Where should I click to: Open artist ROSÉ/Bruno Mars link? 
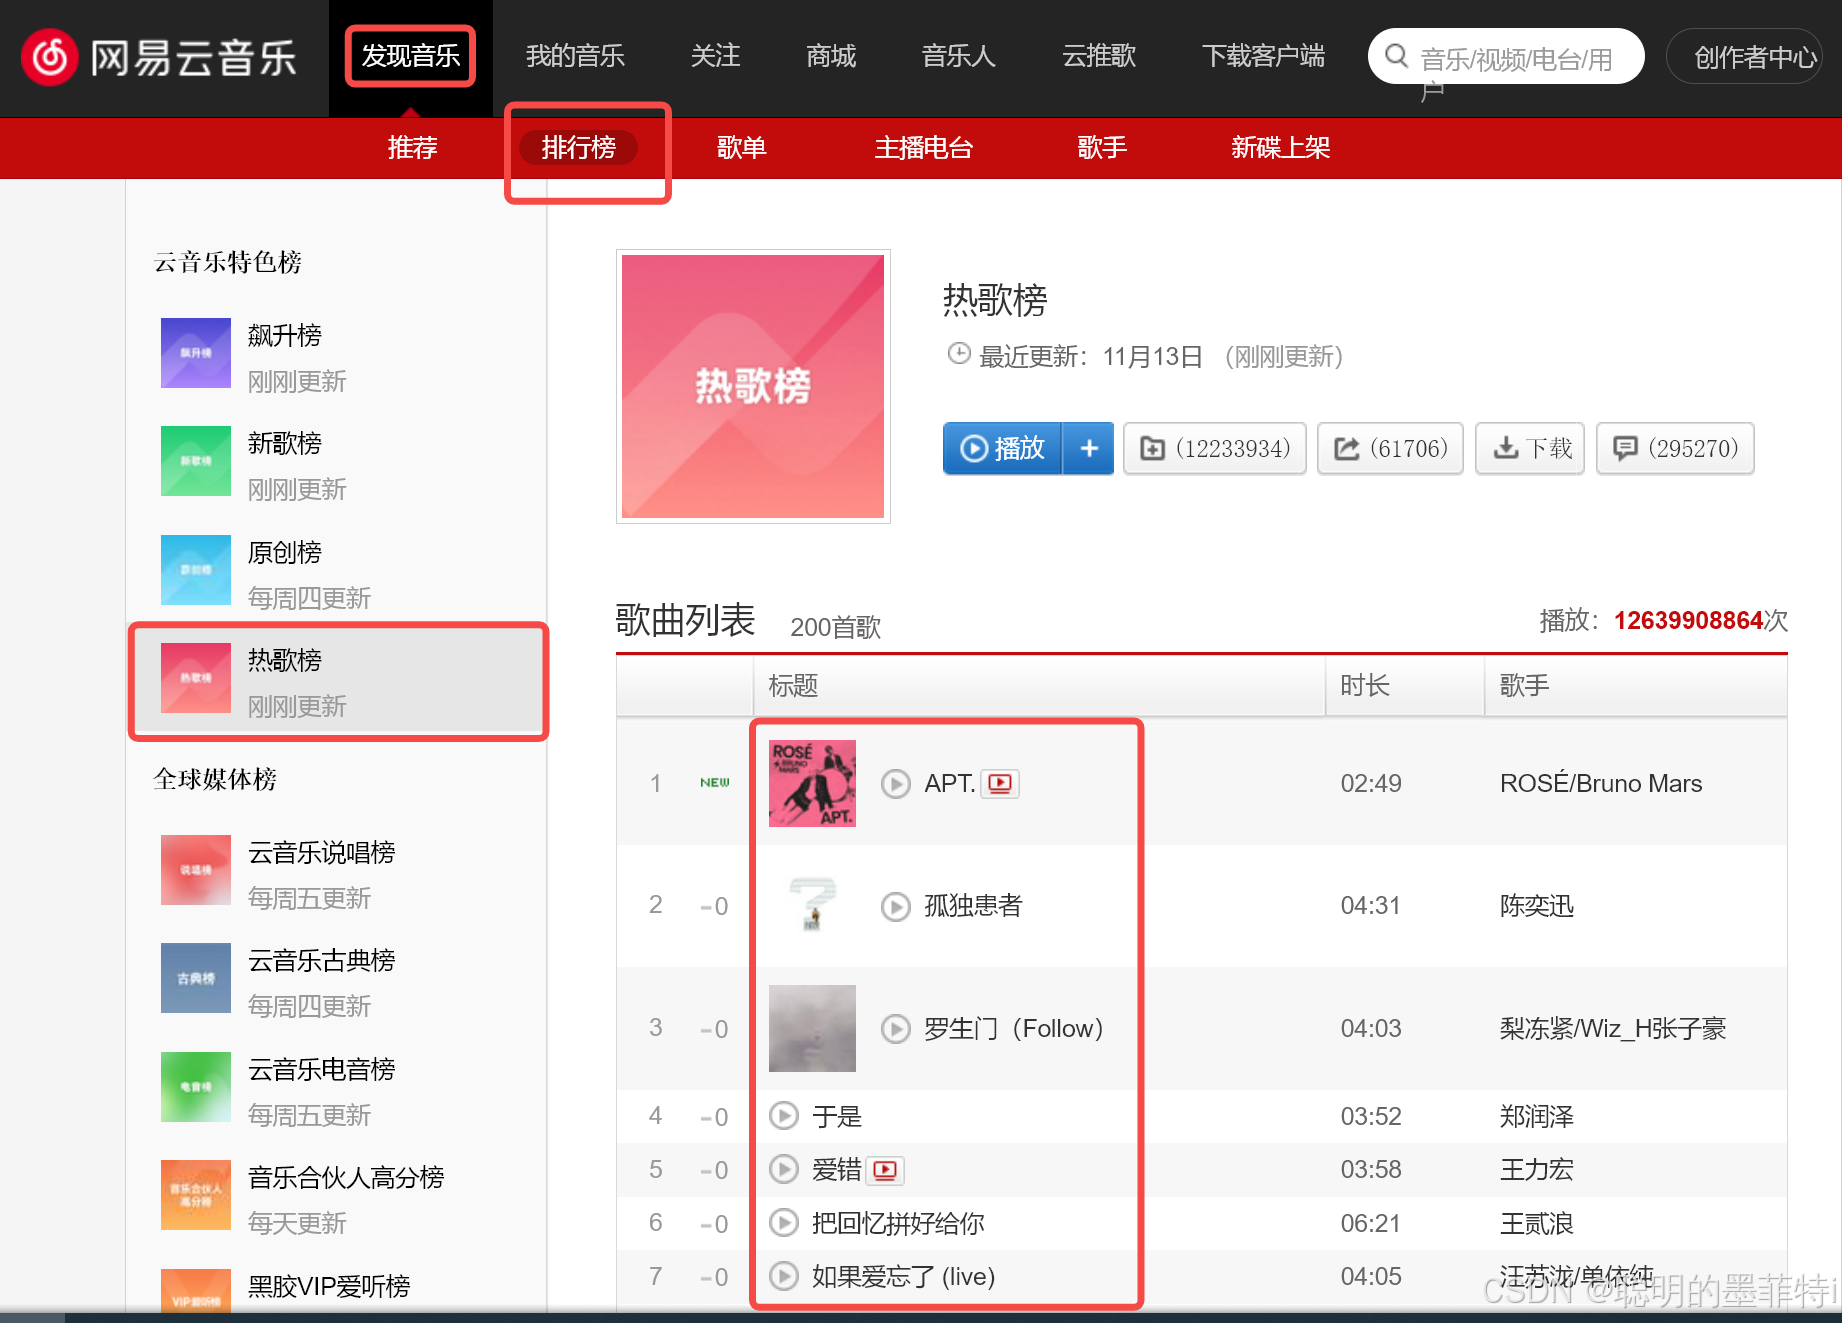1600,783
